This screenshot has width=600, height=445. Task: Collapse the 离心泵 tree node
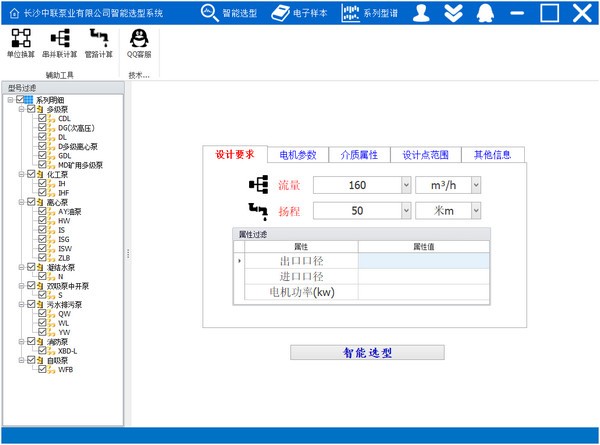21,202
